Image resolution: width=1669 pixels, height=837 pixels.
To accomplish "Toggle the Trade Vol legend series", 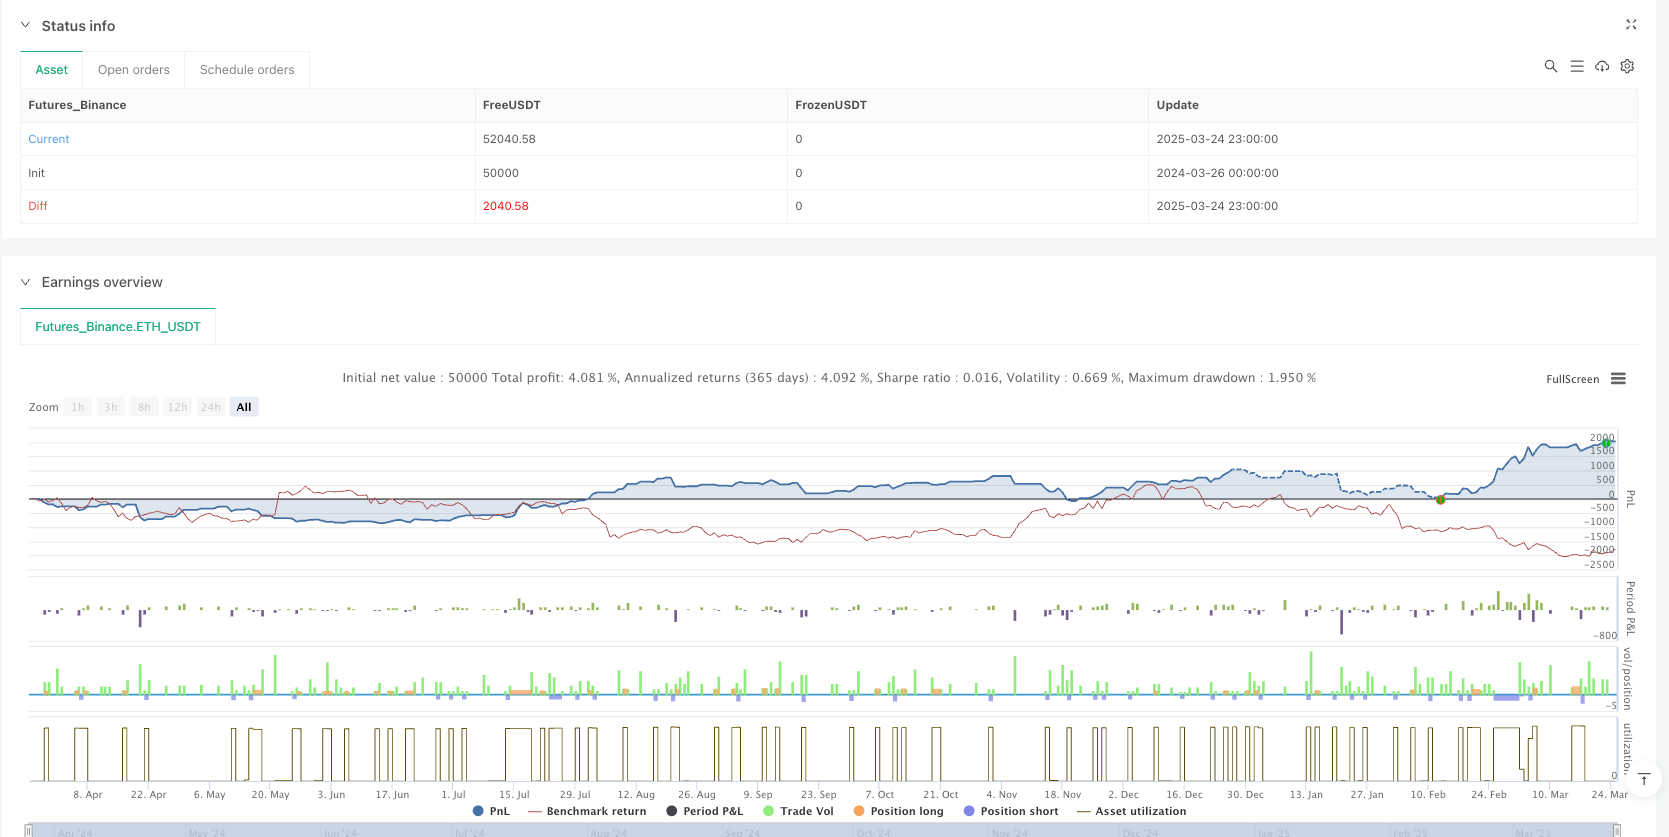I will click(798, 811).
